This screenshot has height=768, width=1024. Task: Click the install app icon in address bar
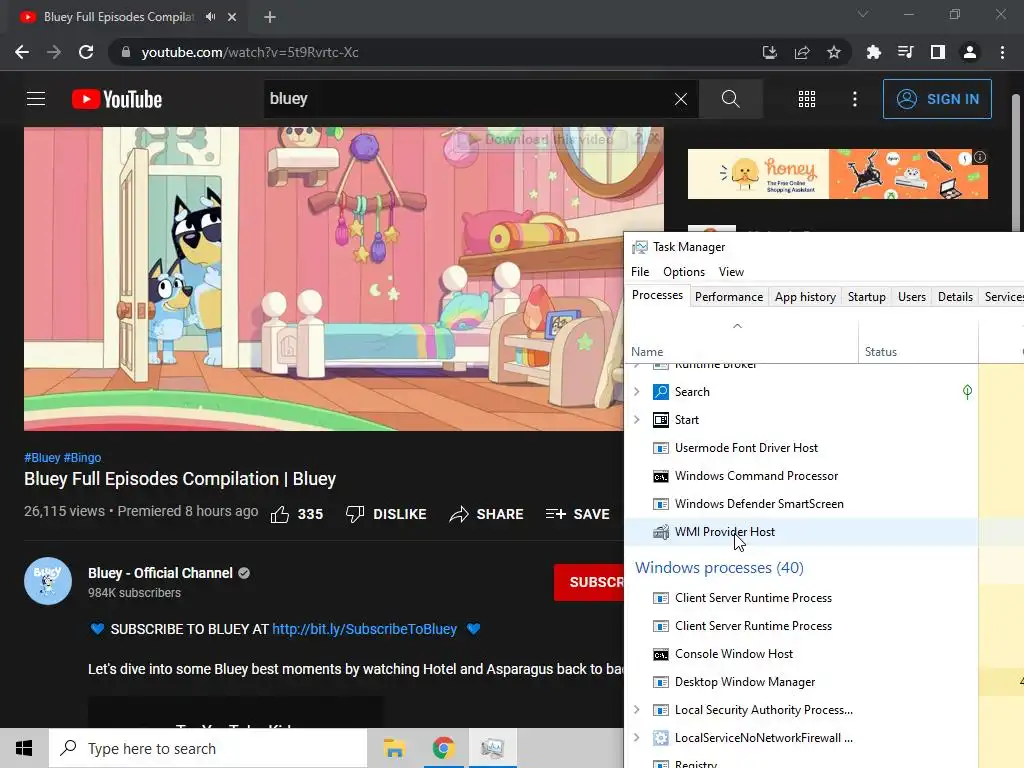click(769, 52)
